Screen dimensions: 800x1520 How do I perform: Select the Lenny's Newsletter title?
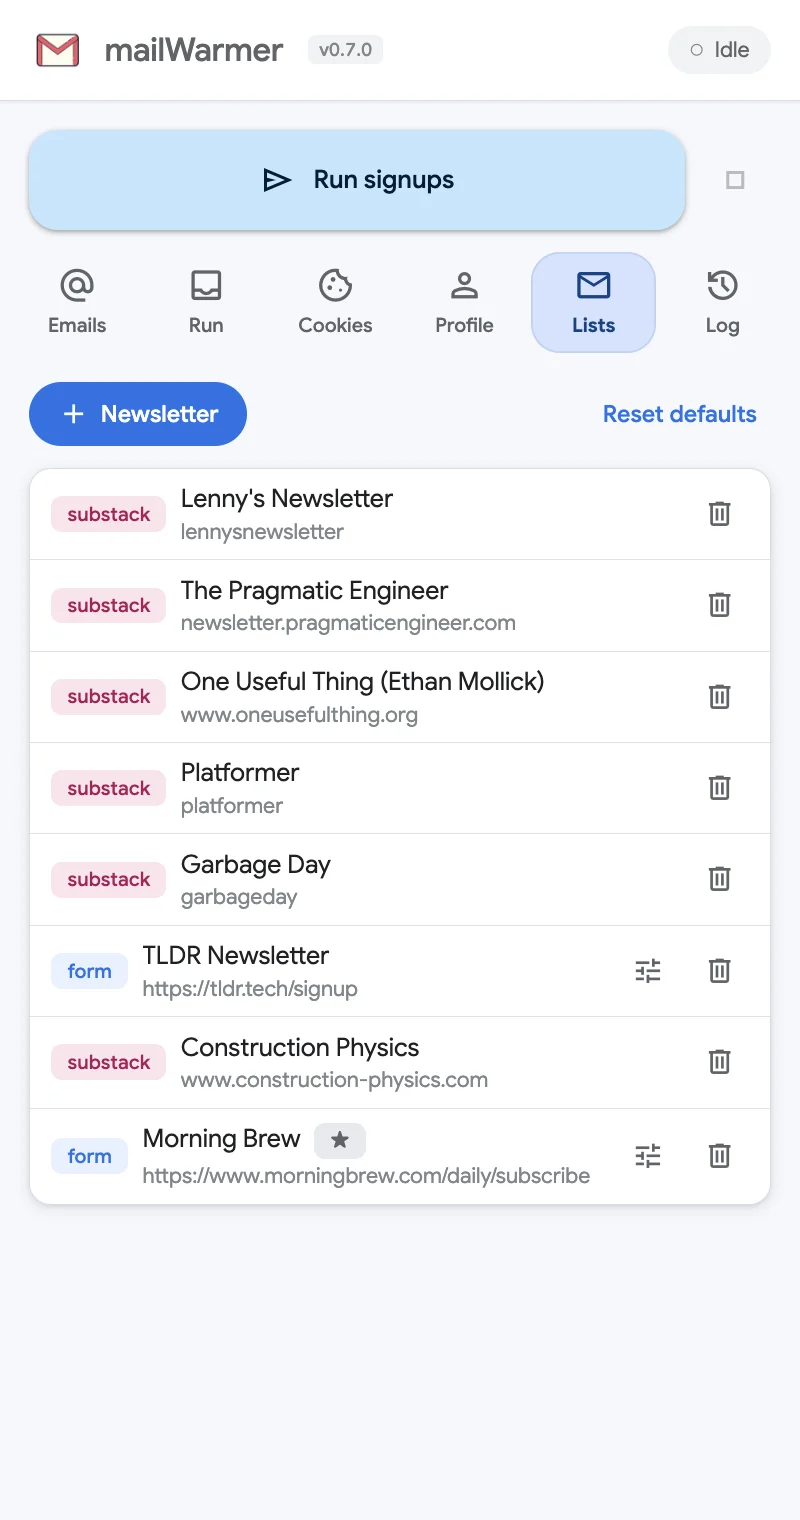click(287, 498)
